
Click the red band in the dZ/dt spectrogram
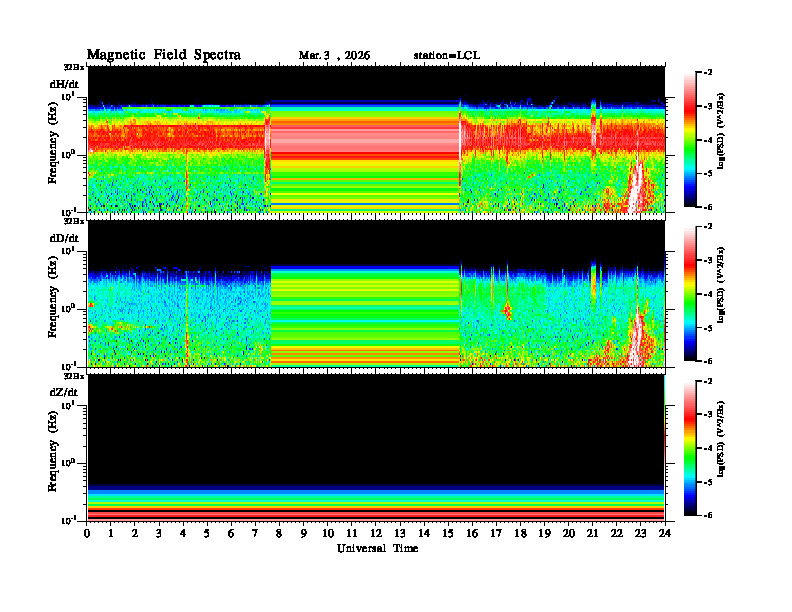[376, 514]
